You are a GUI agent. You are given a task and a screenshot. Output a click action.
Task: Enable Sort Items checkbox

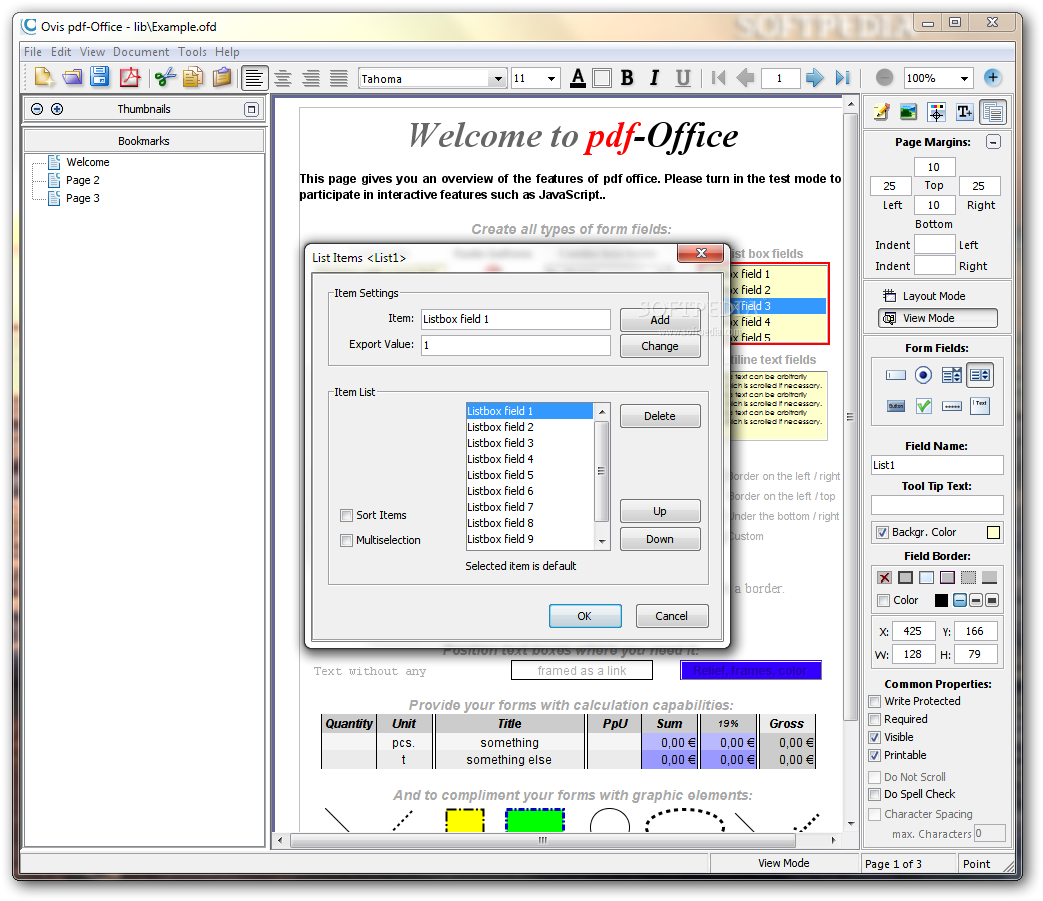(346, 515)
